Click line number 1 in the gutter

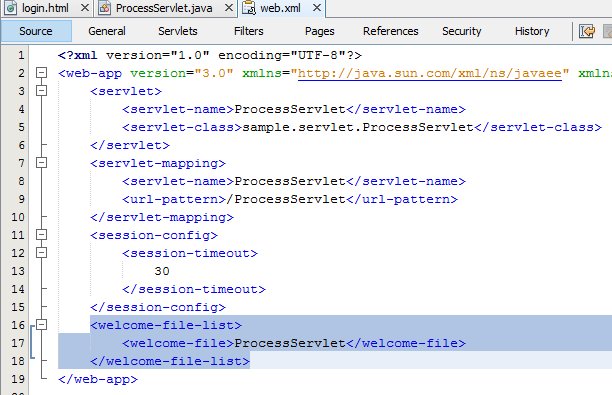pos(21,55)
